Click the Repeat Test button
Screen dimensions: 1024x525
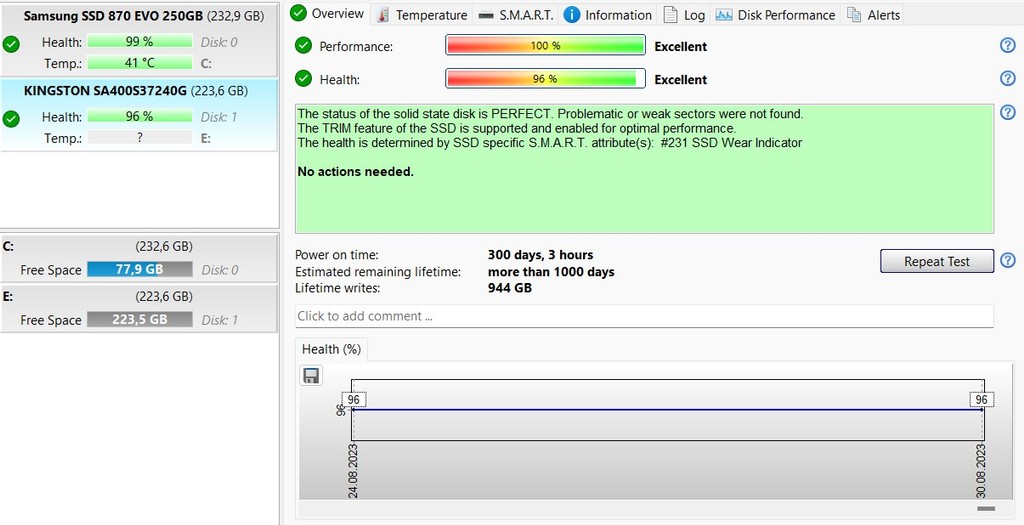pyautogui.click(x=936, y=261)
